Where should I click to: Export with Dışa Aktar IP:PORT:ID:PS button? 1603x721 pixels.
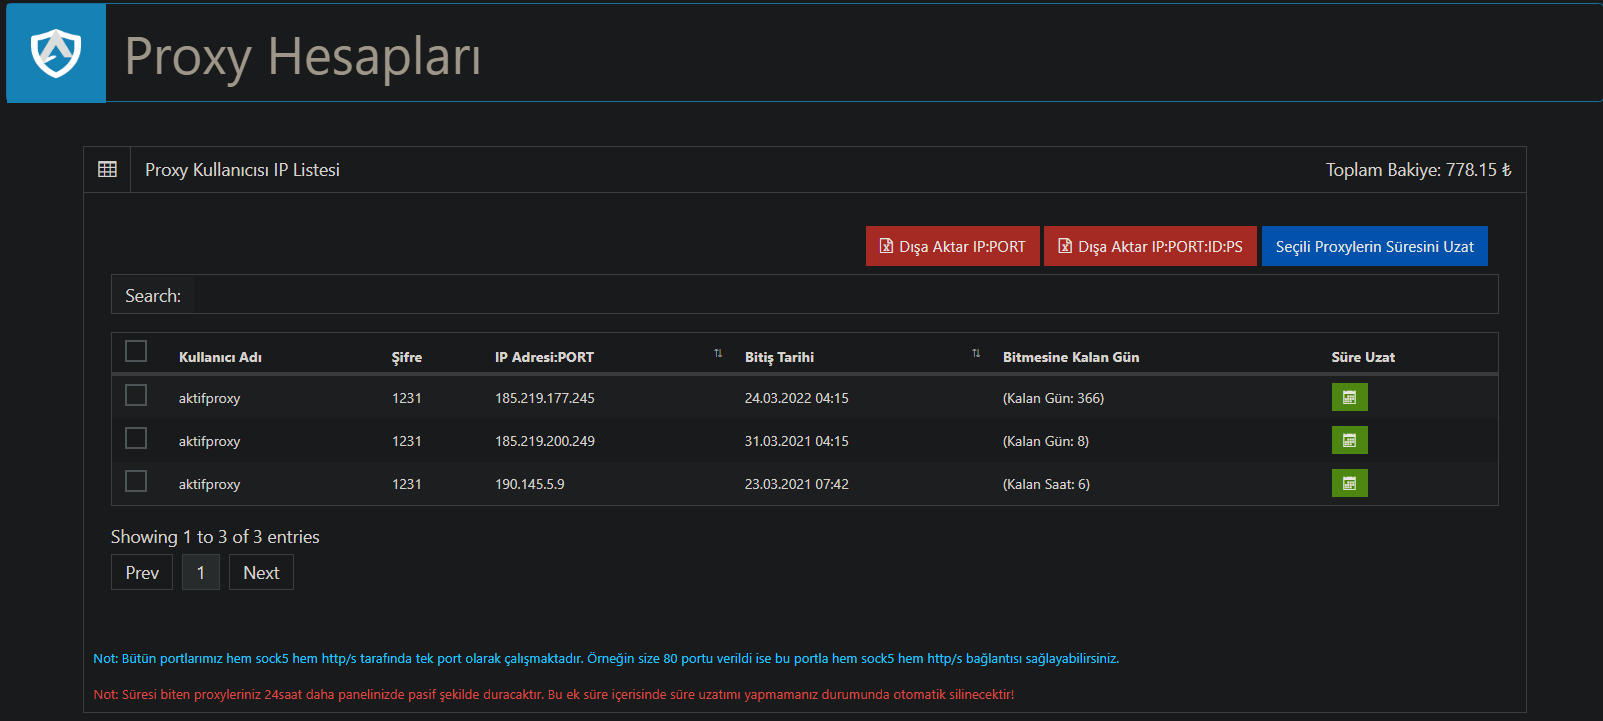1150,247
